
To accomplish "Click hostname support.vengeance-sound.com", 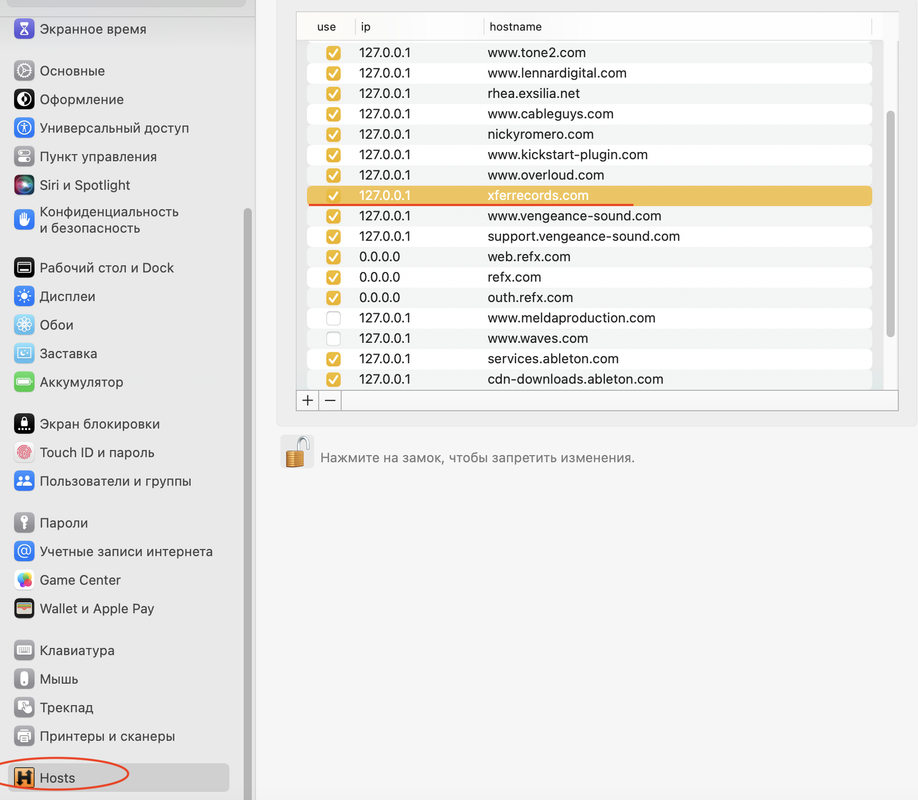I will point(584,237).
